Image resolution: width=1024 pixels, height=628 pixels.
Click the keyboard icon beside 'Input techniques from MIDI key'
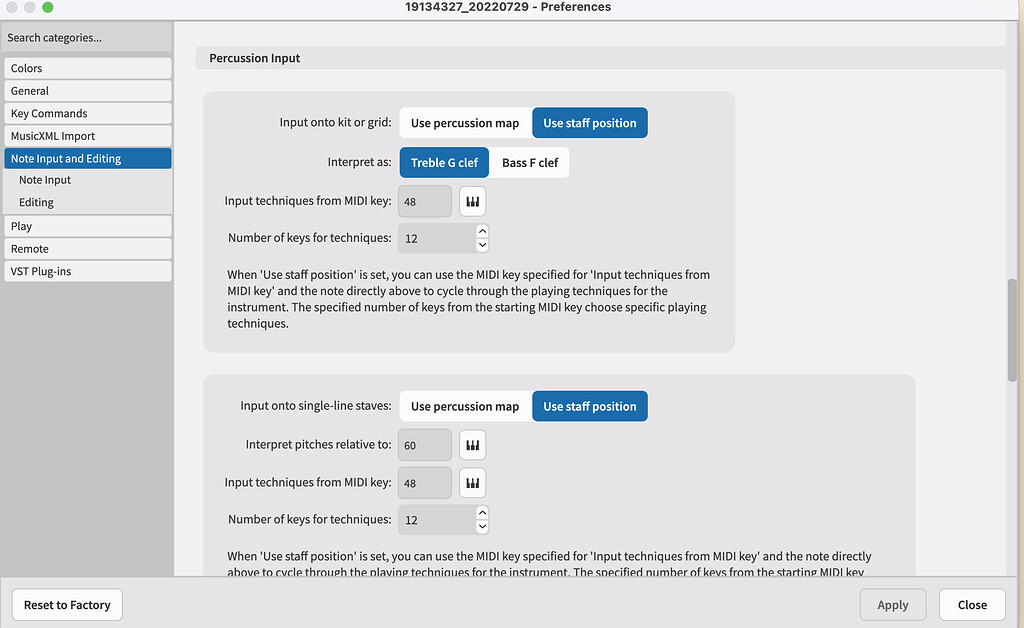point(472,200)
